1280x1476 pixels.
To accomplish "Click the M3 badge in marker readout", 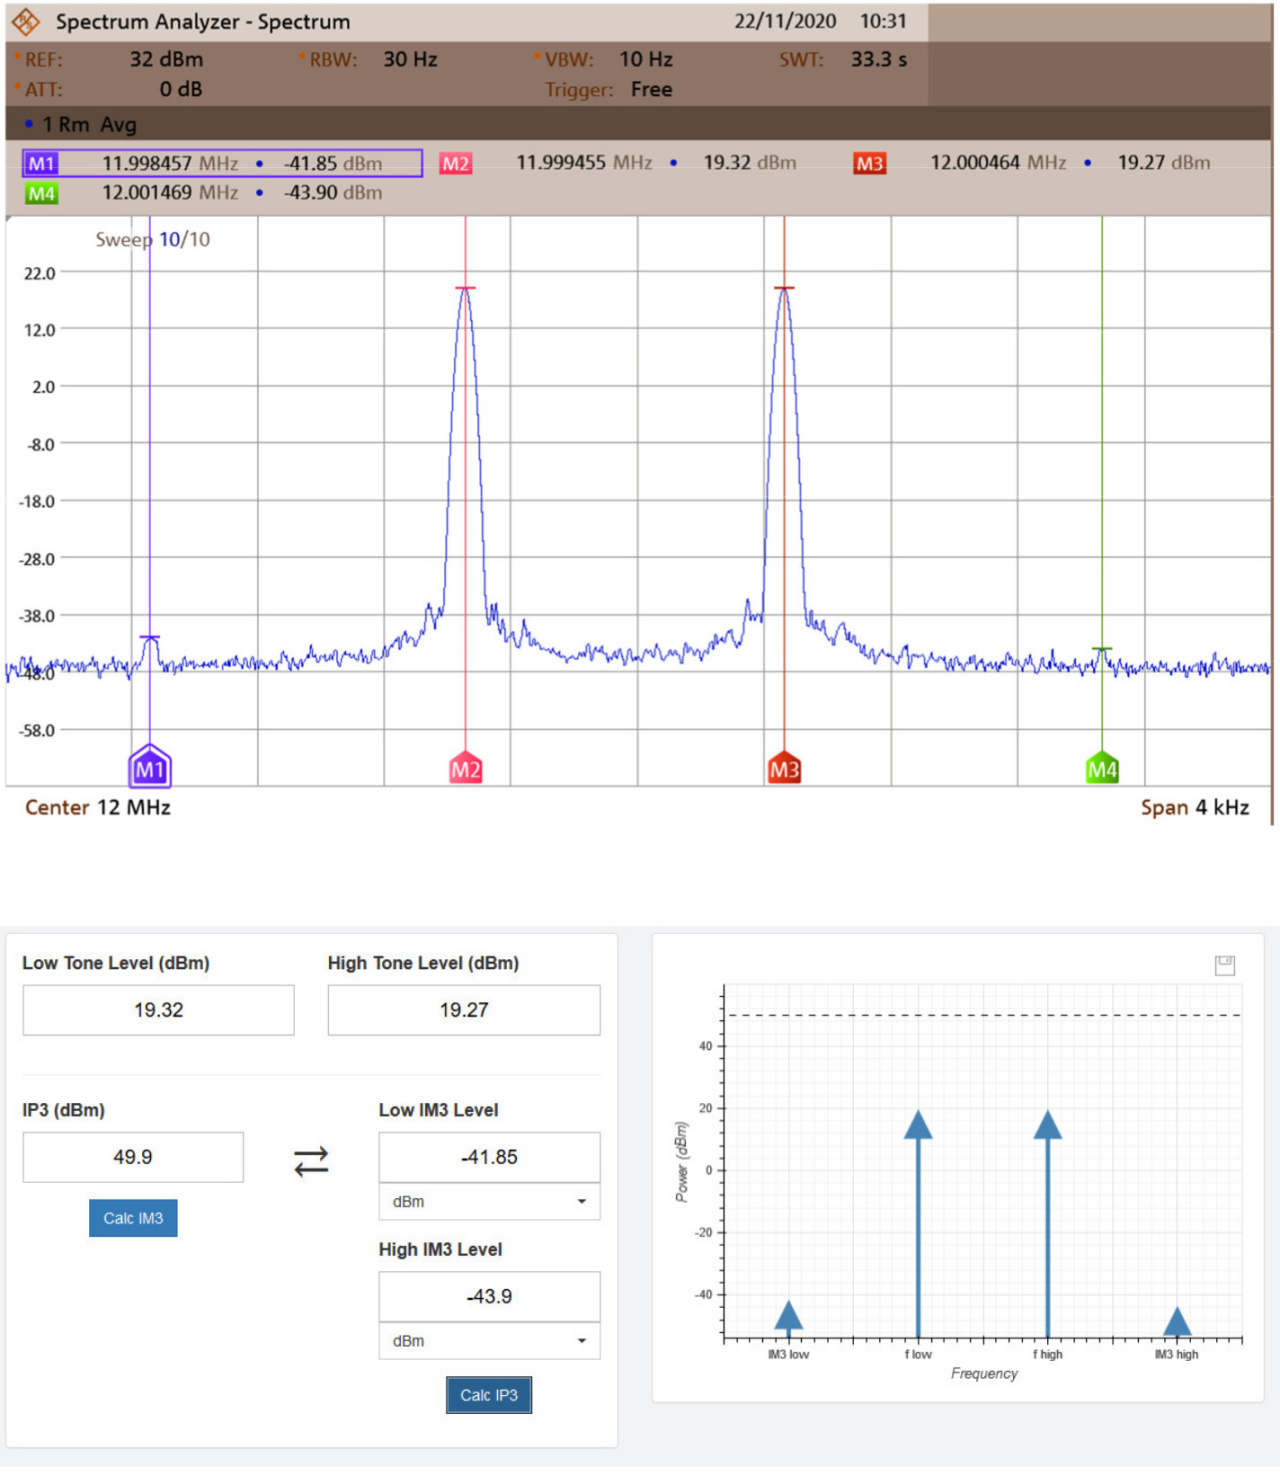I will pos(869,163).
